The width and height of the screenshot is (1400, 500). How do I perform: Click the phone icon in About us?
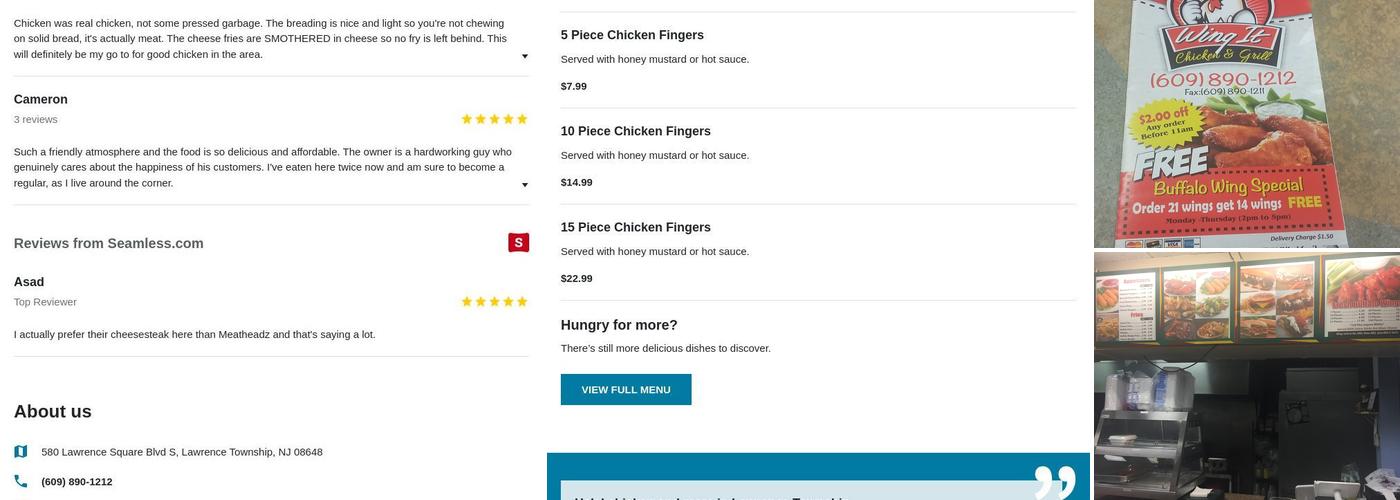click(21, 482)
